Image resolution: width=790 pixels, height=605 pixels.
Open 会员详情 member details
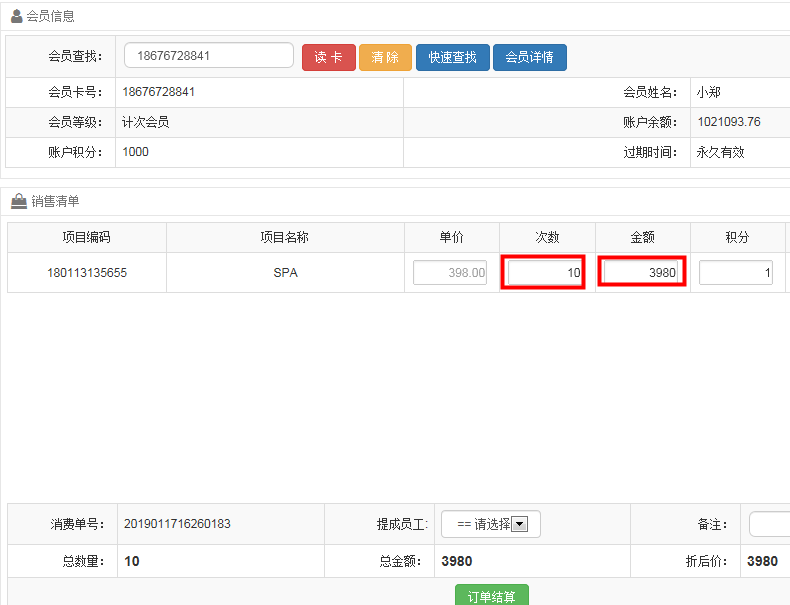[x=529, y=57]
